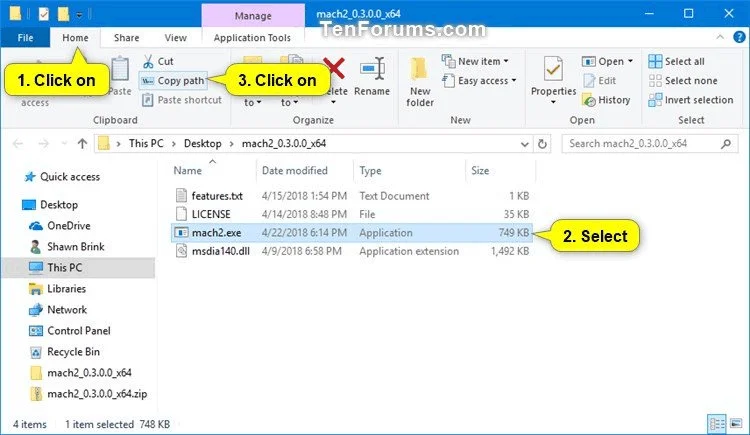Expand the Open button dropdown arrow

(630, 61)
